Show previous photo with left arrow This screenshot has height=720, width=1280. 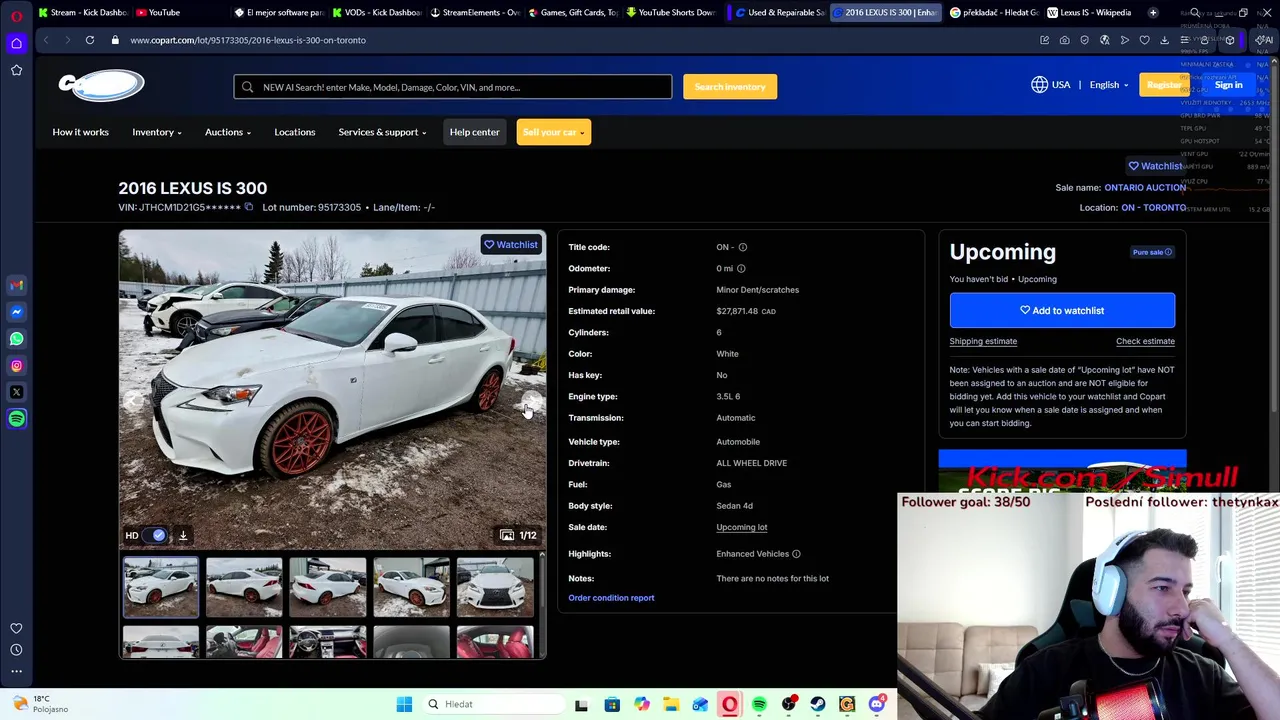pyautogui.click(x=134, y=402)
